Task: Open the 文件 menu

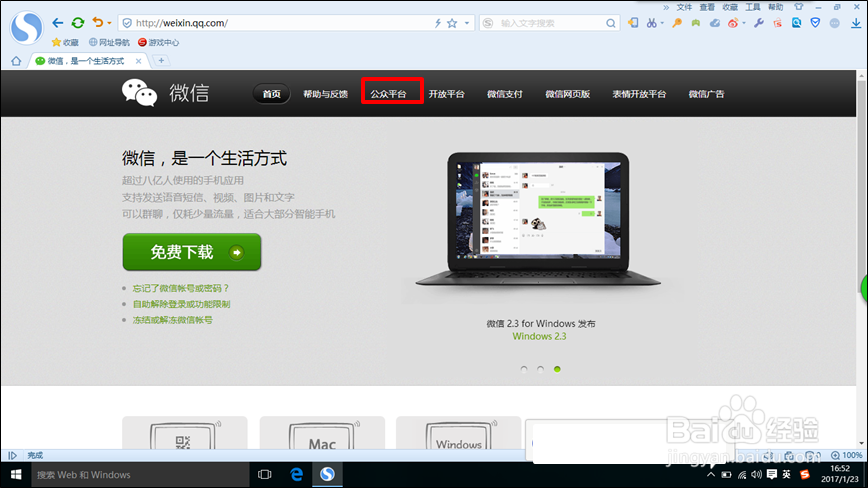Action: (x=684, y=7)
